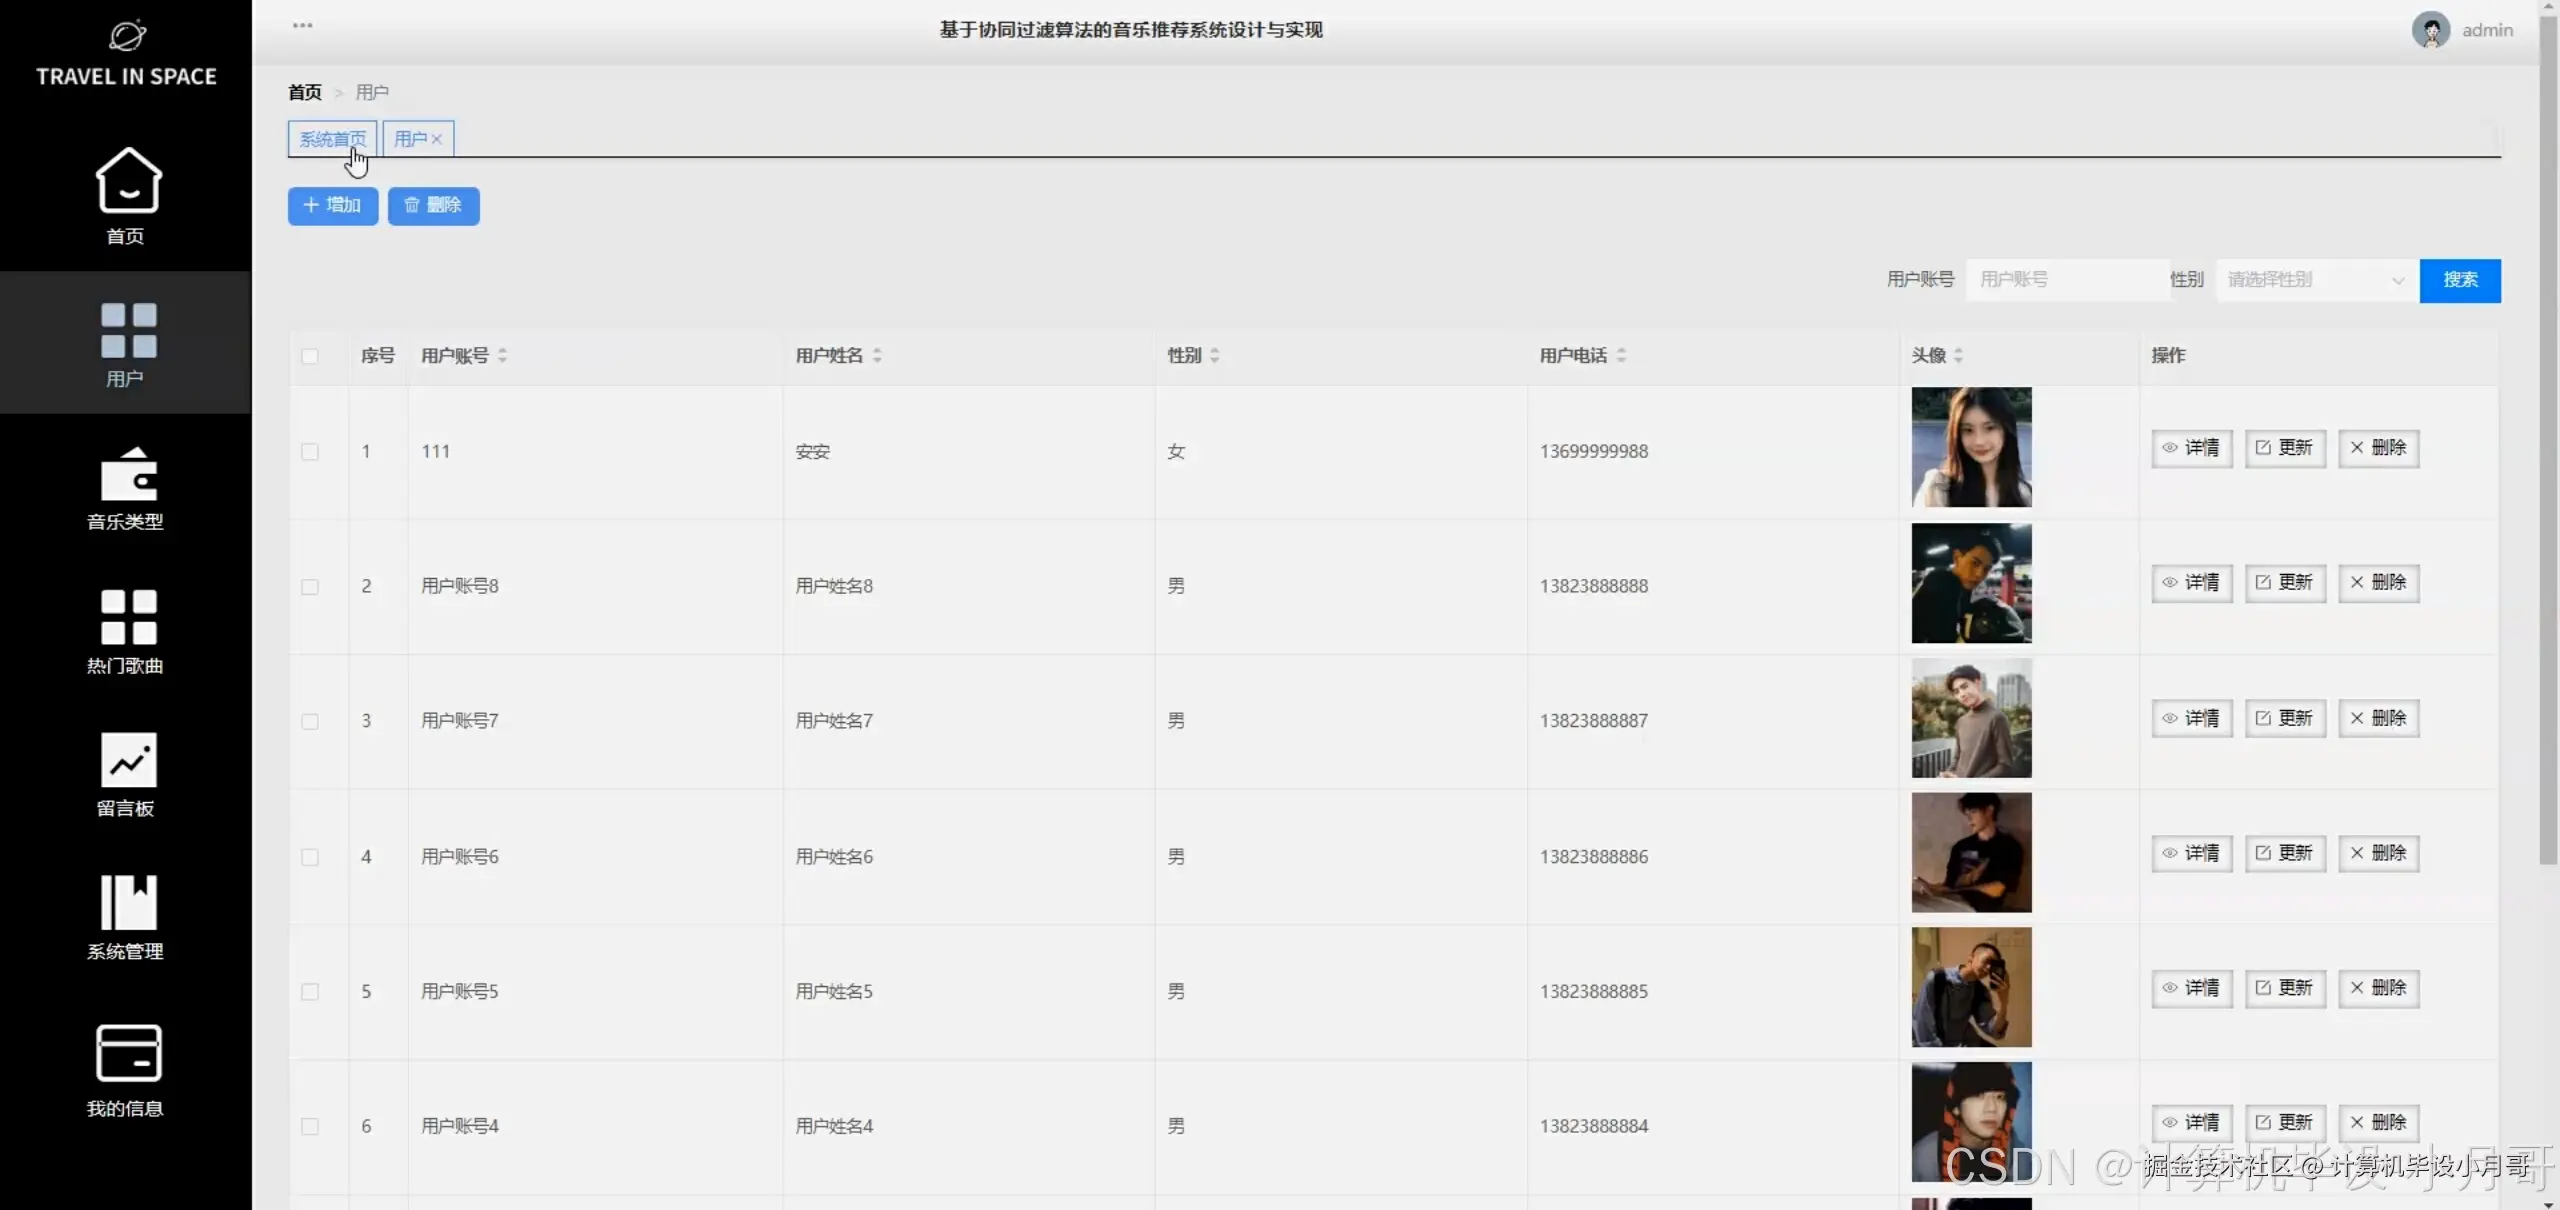The height and width of the screenshot is (1210, 2560).
Task: Sort the table by 用户账号 column
Action: point(502,355)
